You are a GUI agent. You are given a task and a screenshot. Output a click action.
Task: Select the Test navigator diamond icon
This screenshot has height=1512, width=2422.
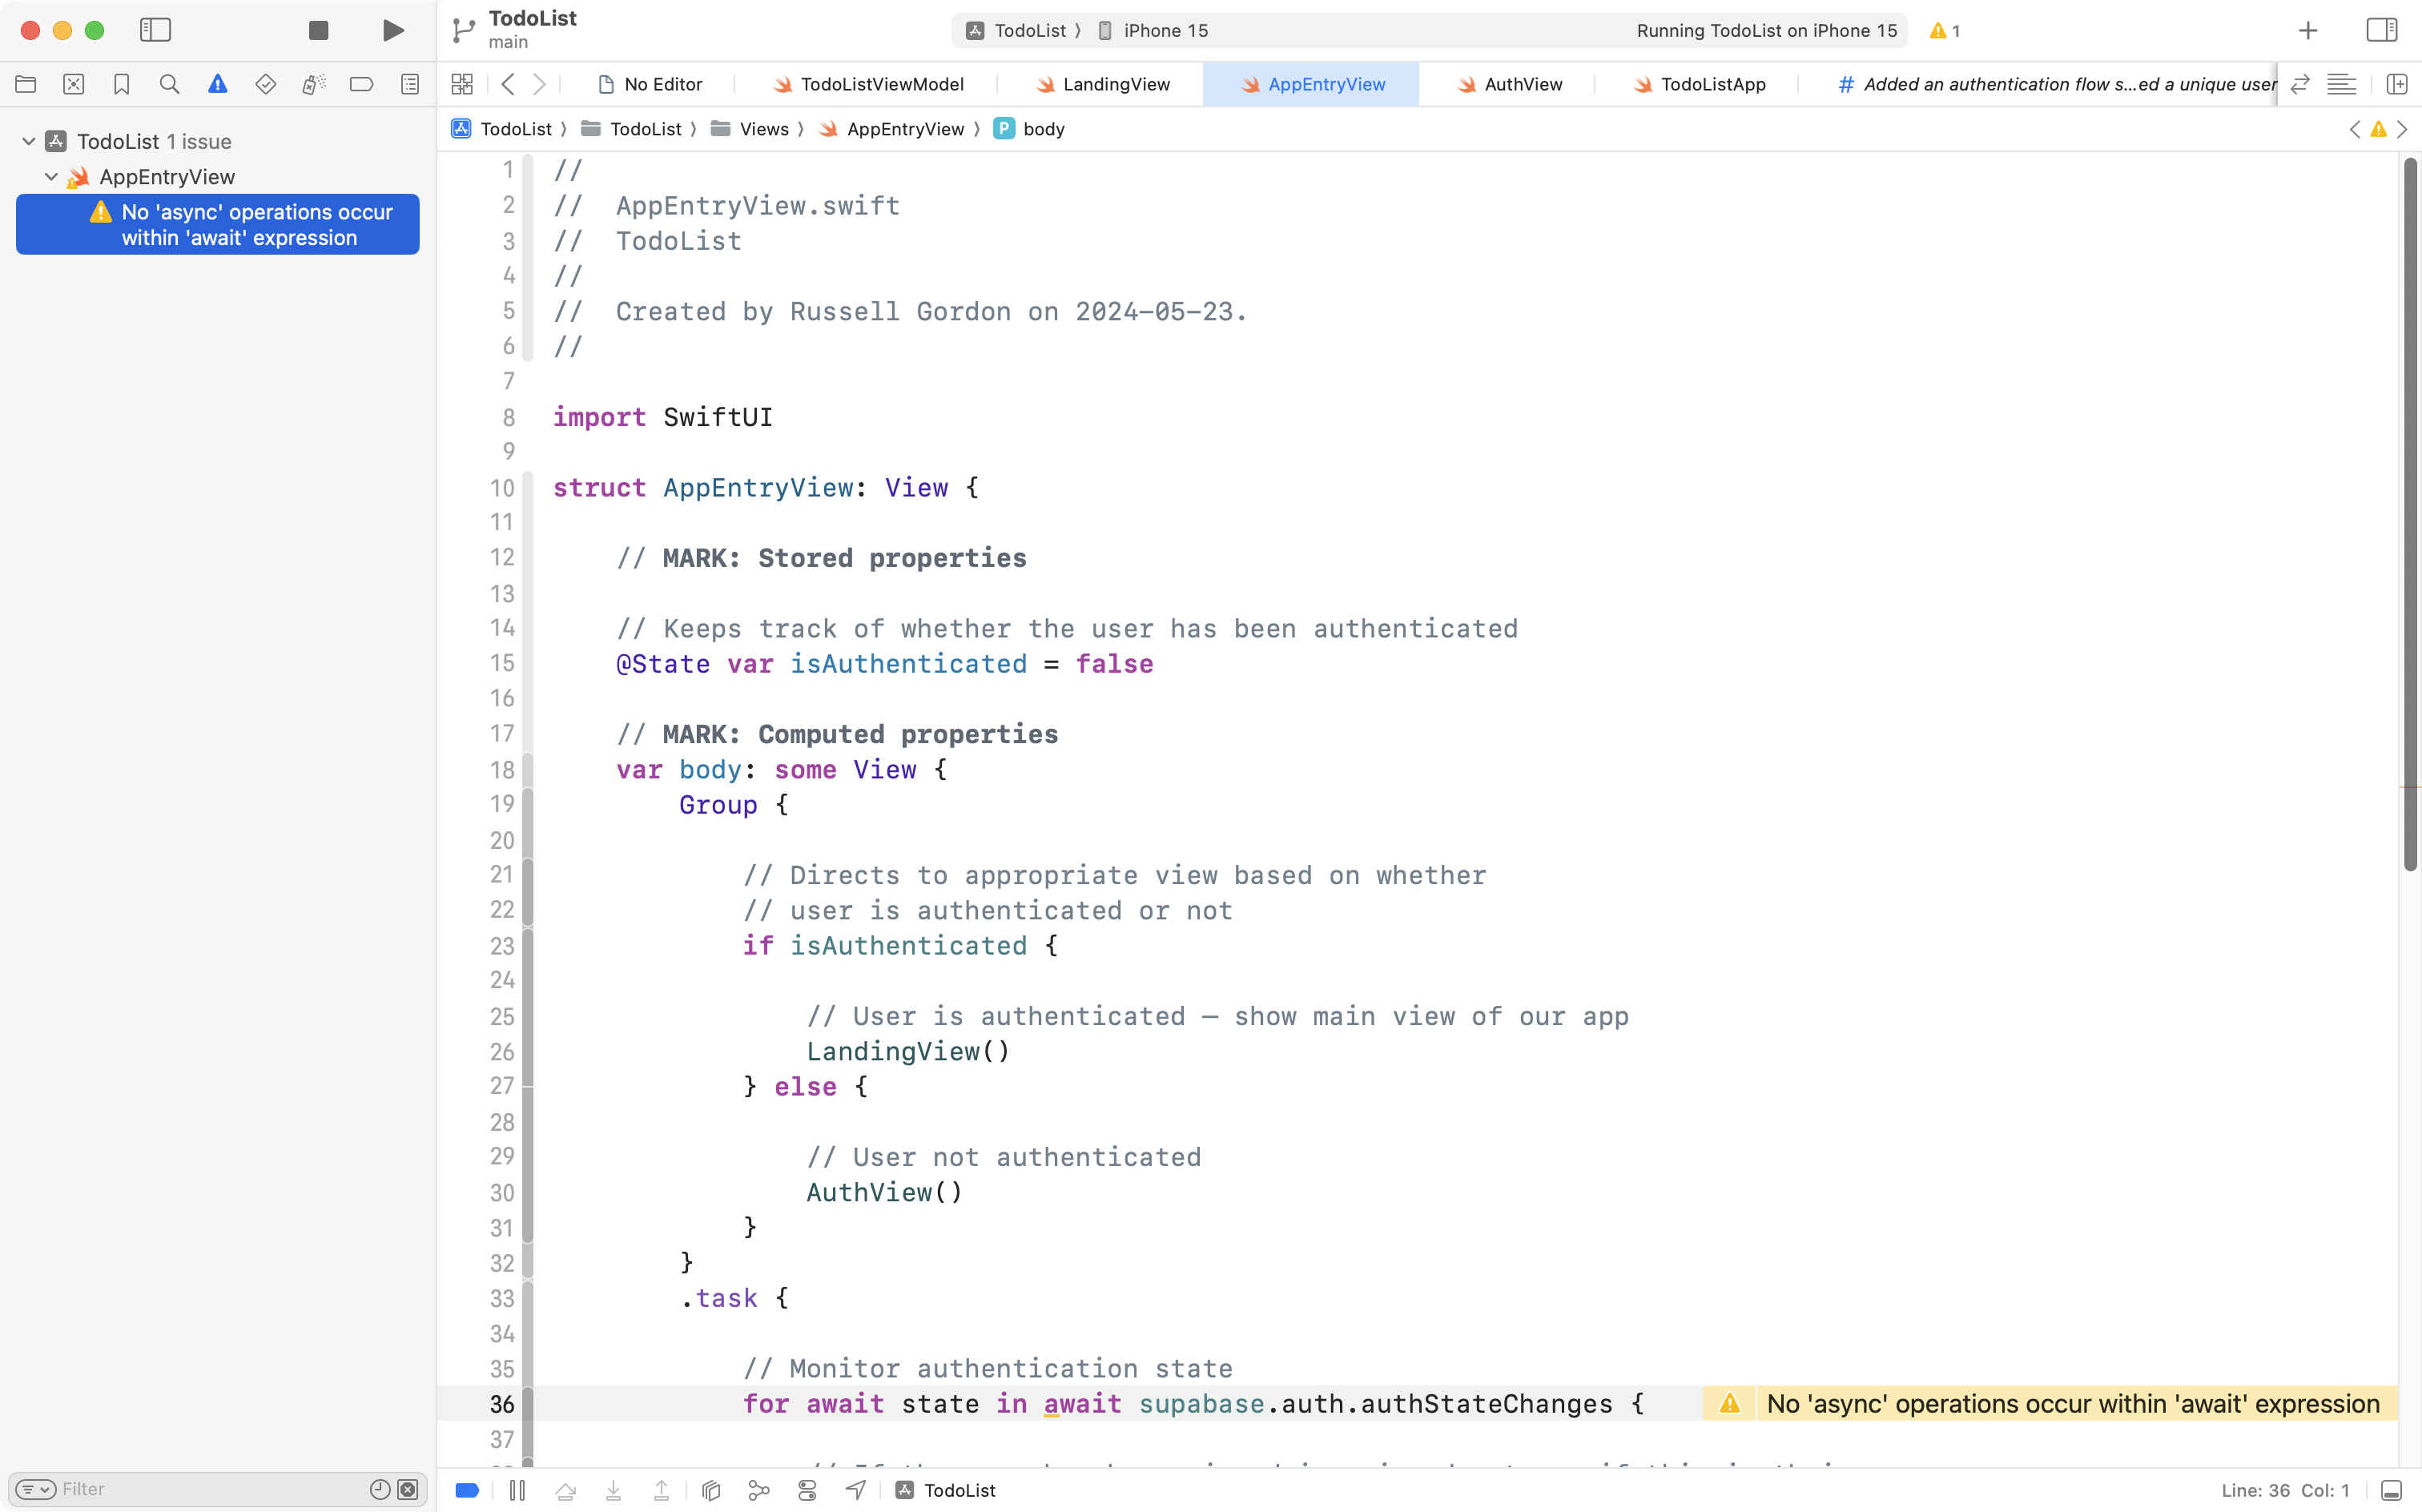coord(266,84)
